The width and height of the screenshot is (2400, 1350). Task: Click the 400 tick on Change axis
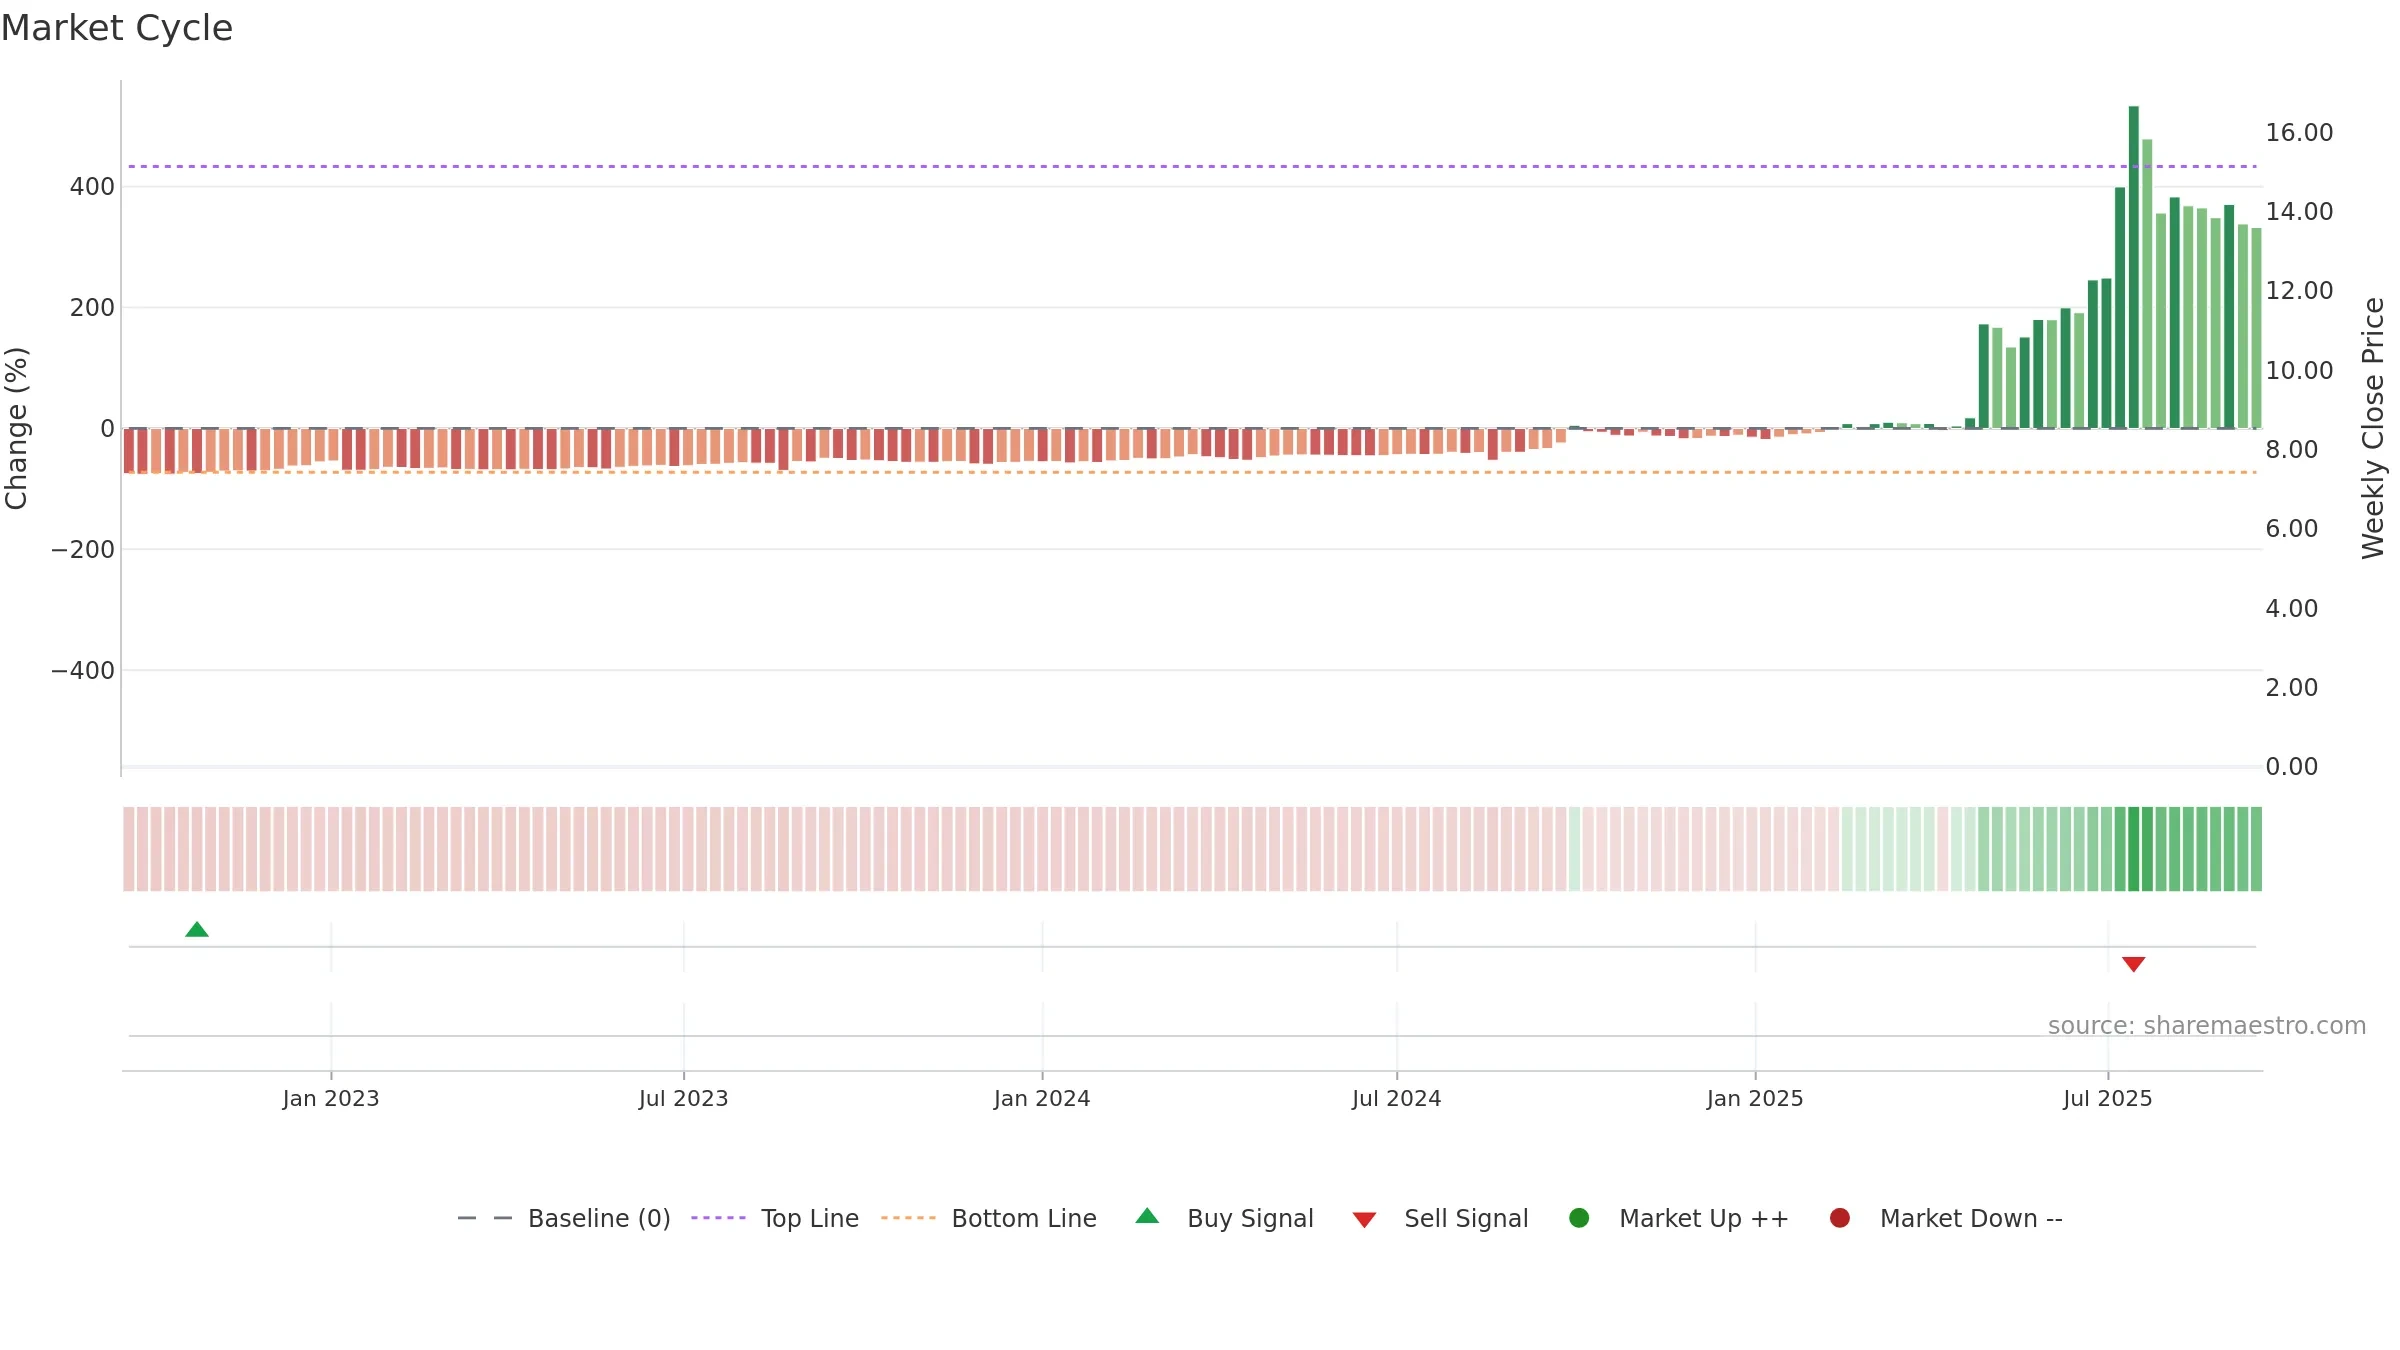92,187
